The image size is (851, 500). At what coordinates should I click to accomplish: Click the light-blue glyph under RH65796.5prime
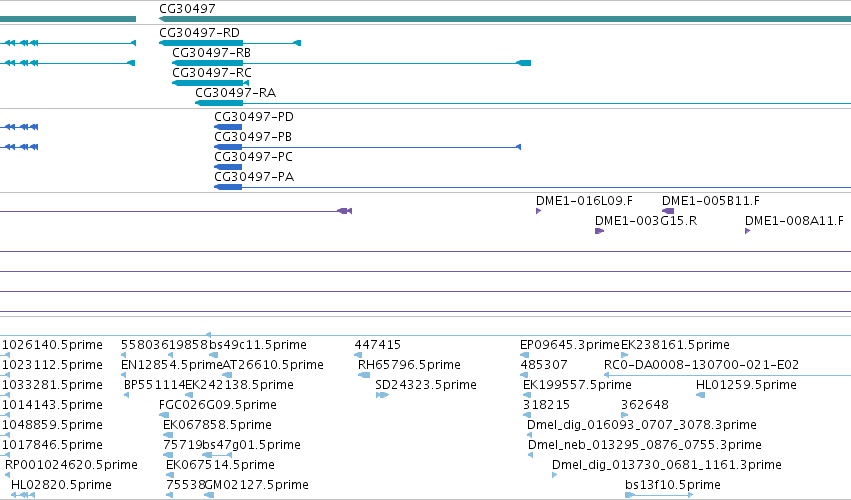point(364,375)
